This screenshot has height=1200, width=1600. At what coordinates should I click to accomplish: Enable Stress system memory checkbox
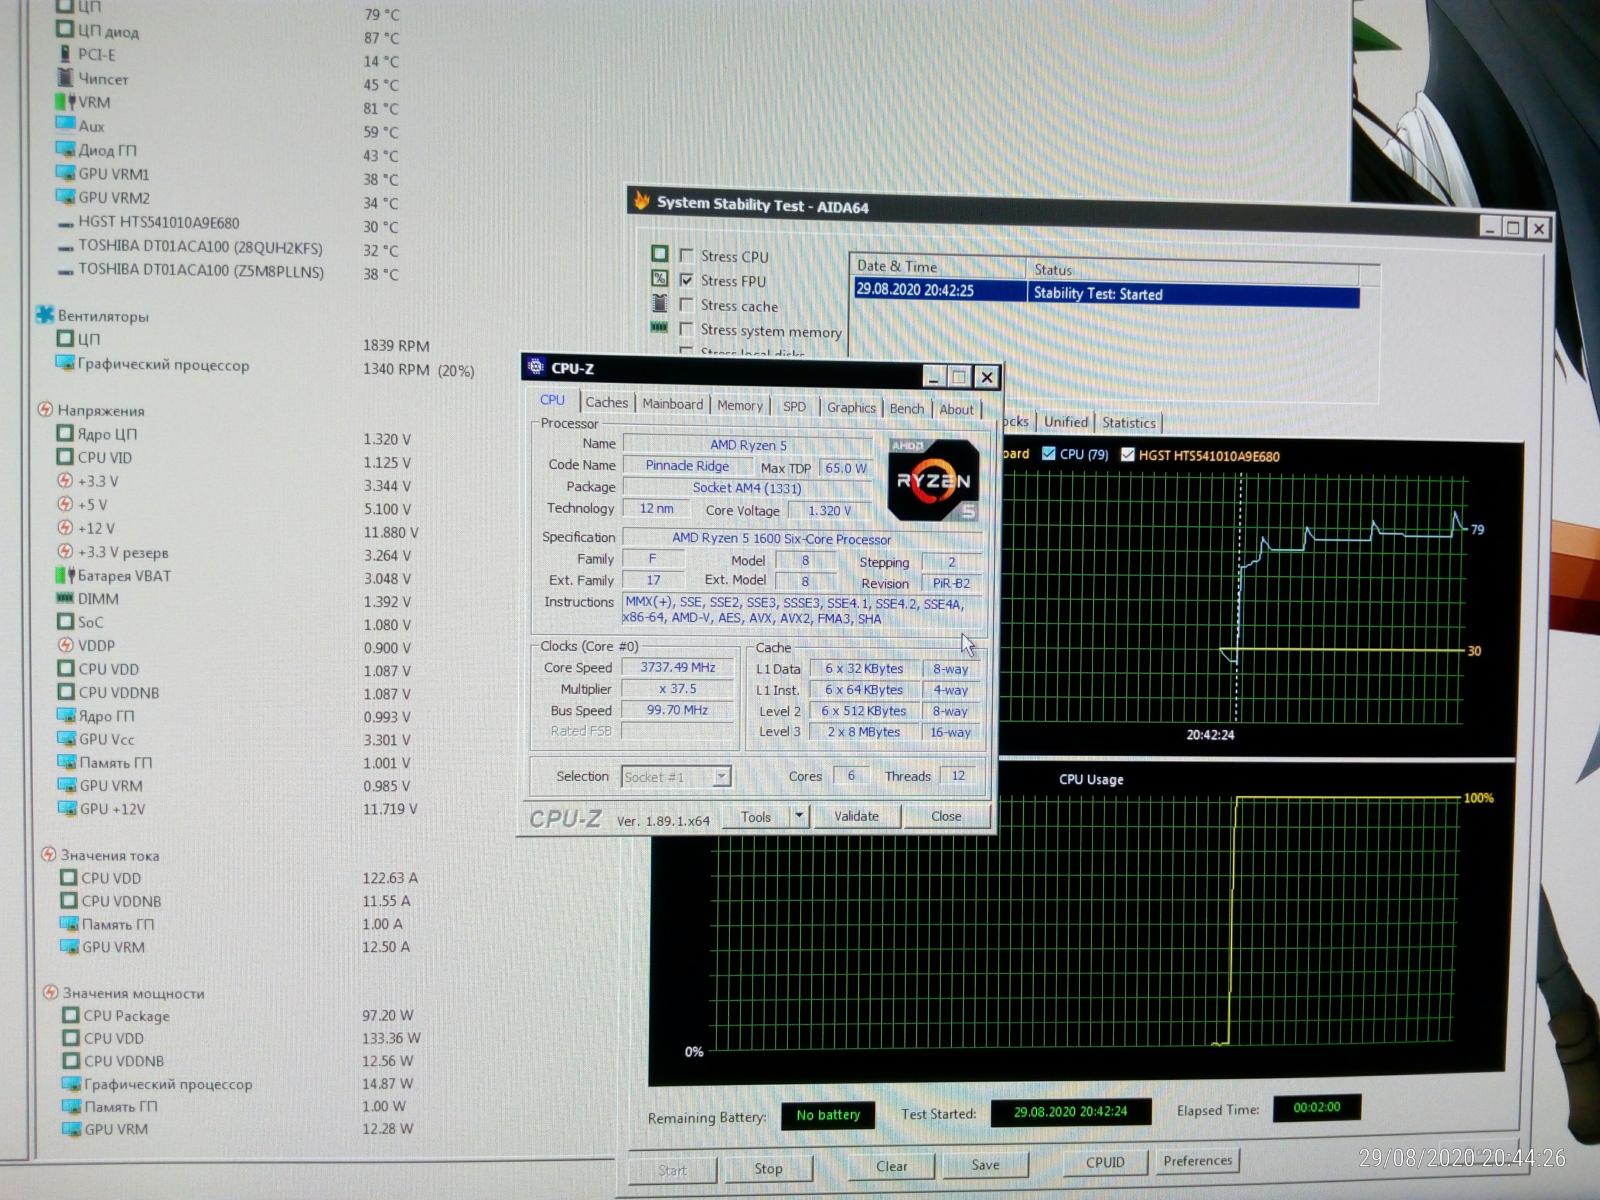686,329
